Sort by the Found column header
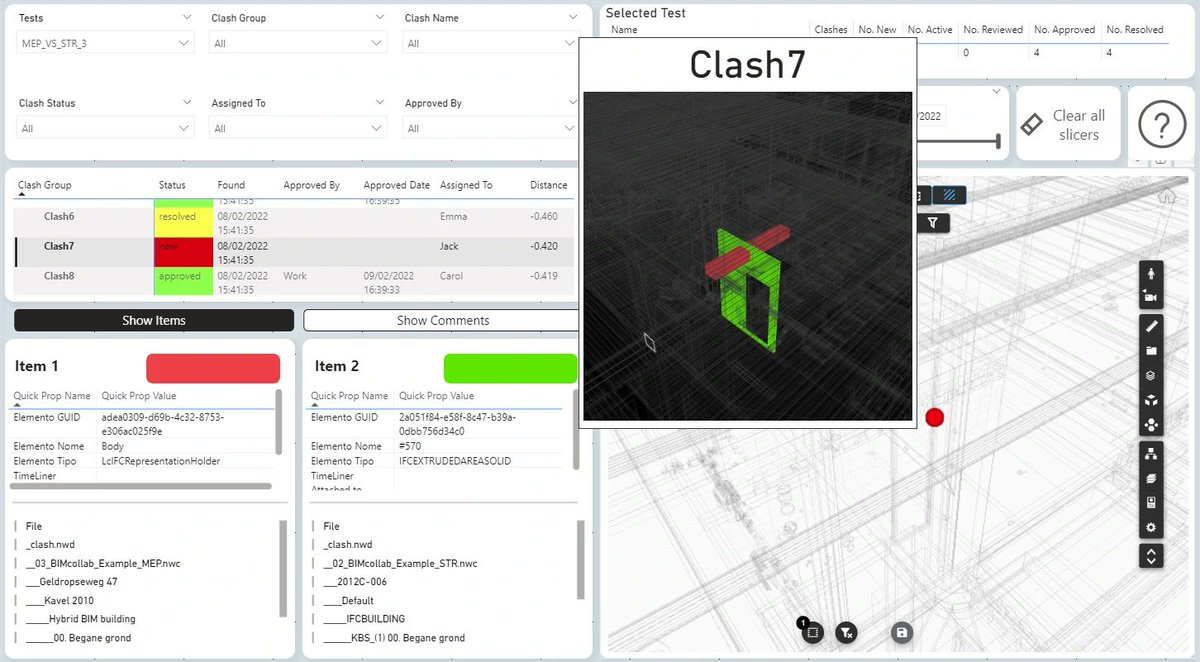1200x662 pixels. [231, 185]
